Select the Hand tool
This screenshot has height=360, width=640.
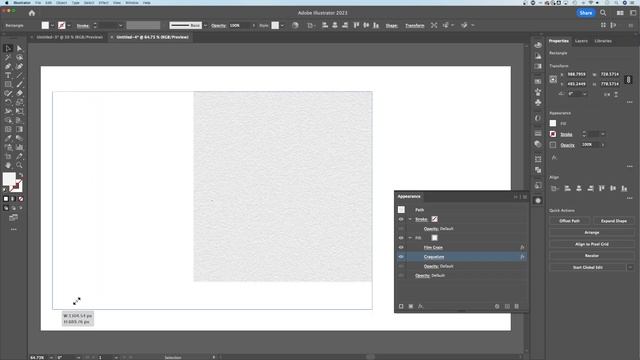point(8,165)
